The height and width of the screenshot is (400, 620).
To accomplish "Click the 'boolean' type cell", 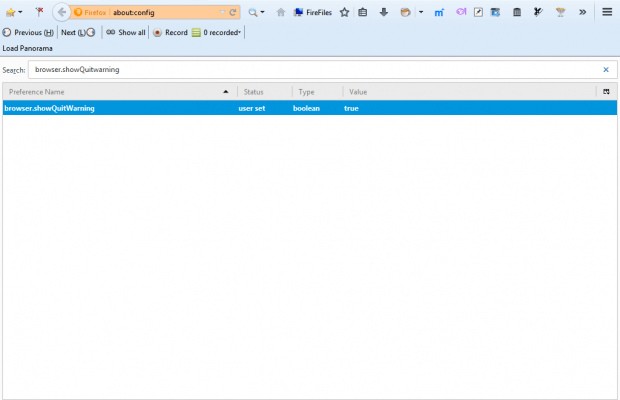I will pos(306,108).
